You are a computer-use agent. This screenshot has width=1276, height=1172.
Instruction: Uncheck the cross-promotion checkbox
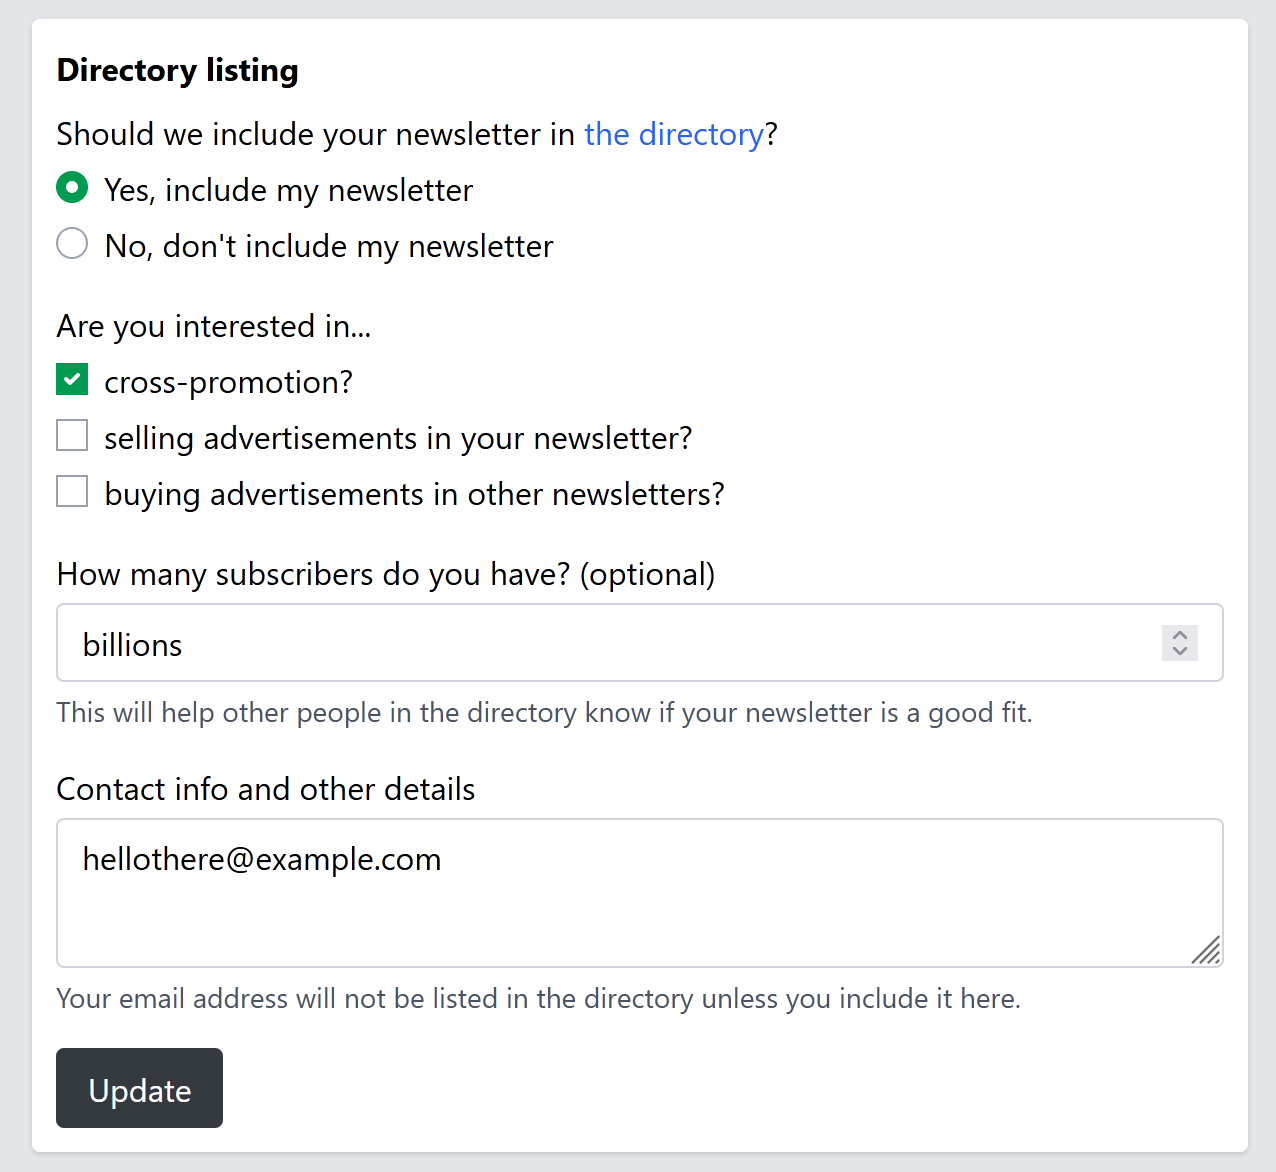(x=72, y=379)
